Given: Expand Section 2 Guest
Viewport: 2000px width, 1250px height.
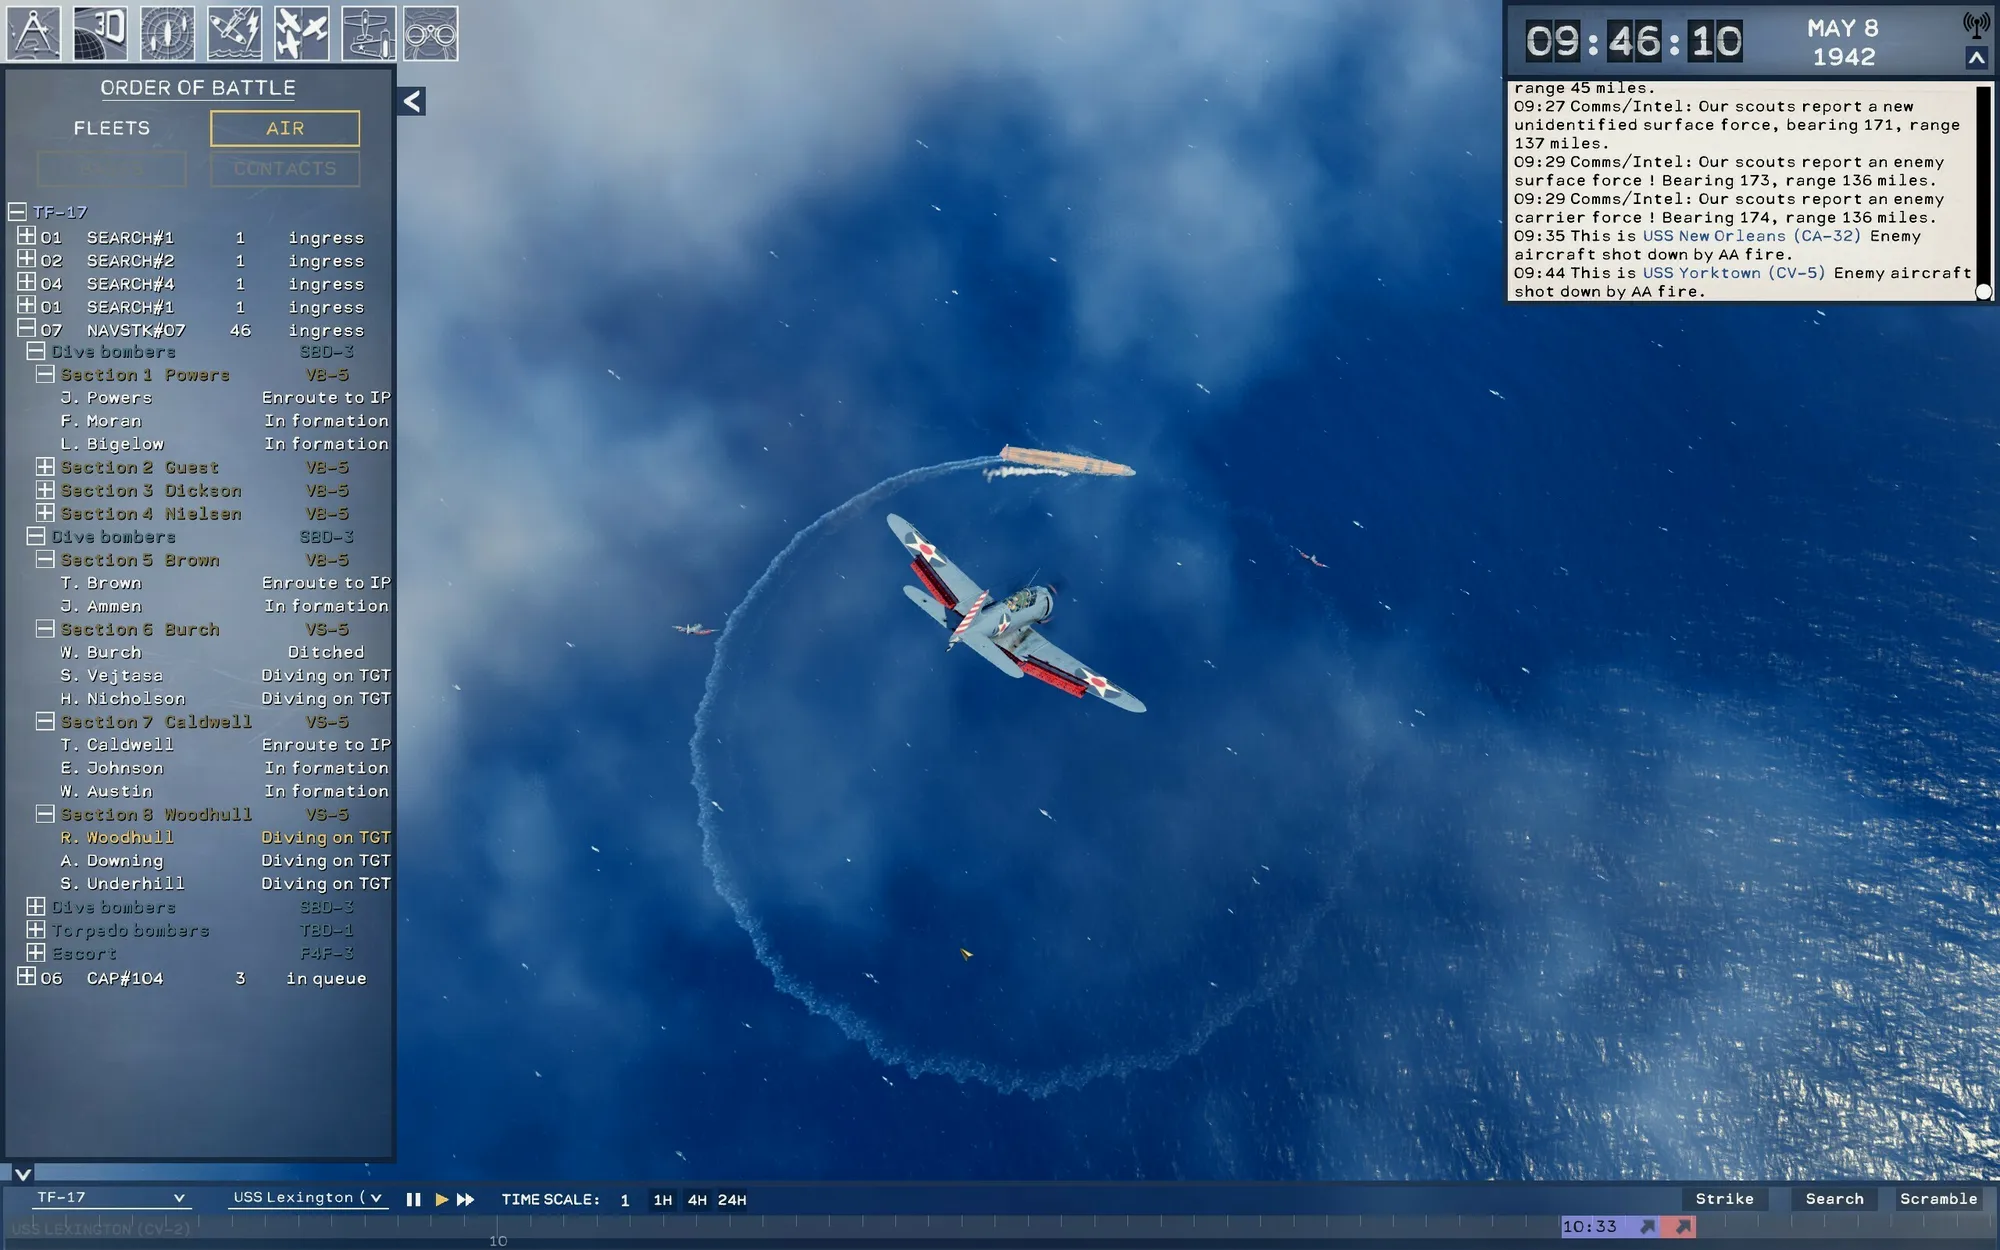Looking at the screenshot, I should [x=45, y=467].
